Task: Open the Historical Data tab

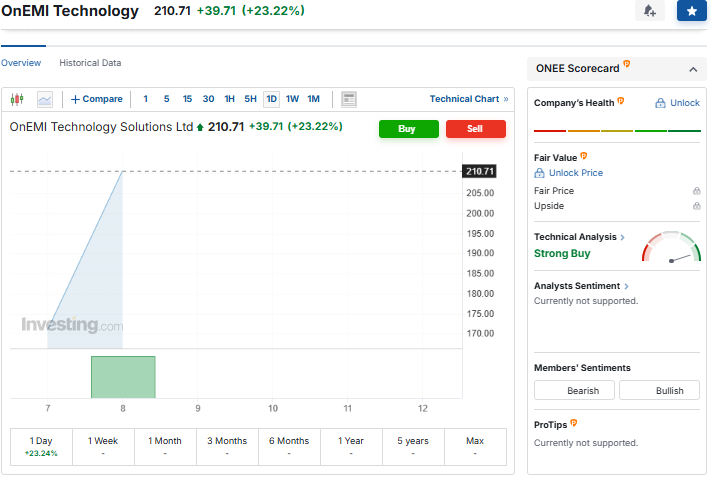Action: click(90, 63)
